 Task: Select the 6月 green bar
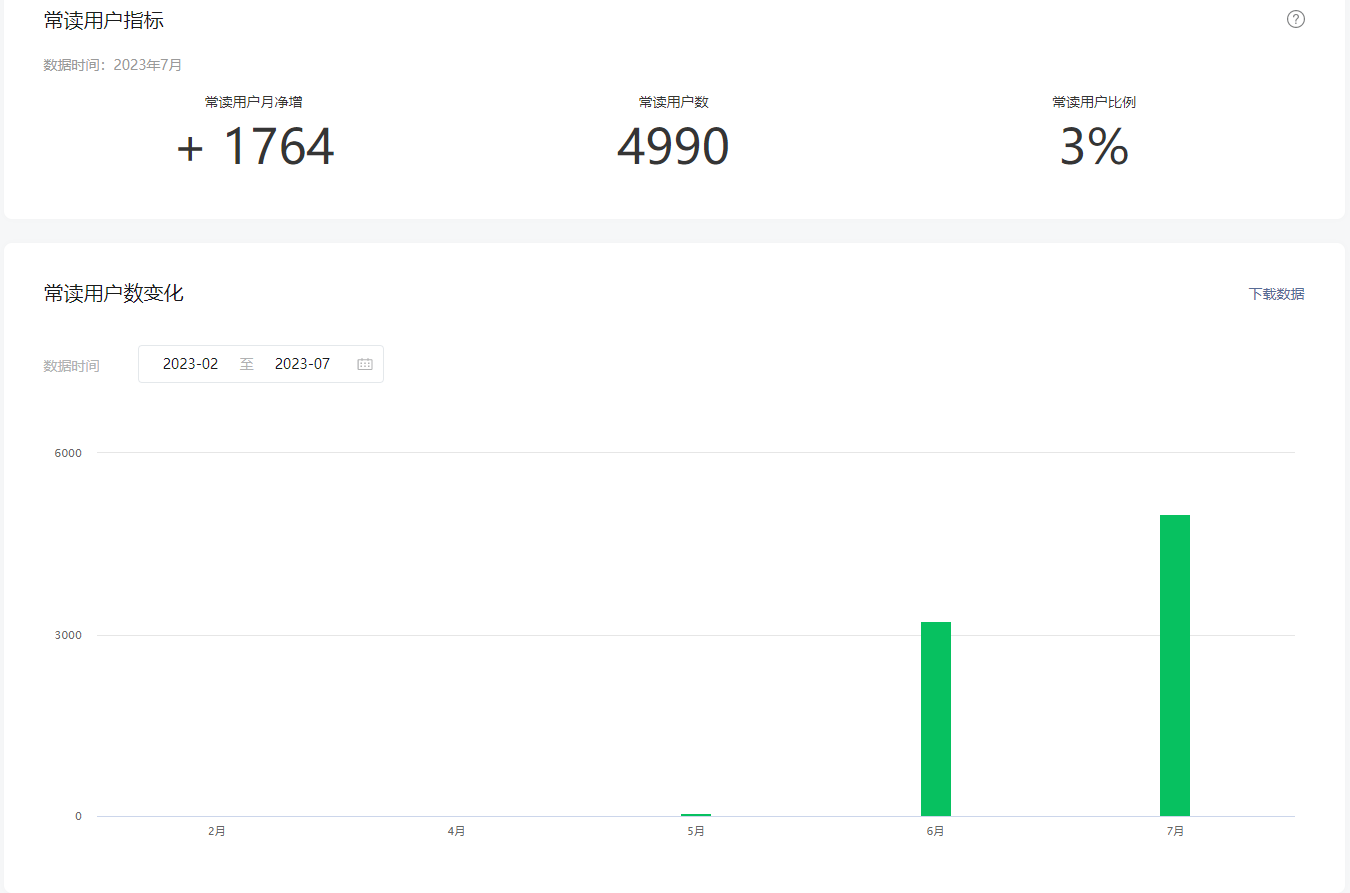pyautogui.click(x=936, y=719)
